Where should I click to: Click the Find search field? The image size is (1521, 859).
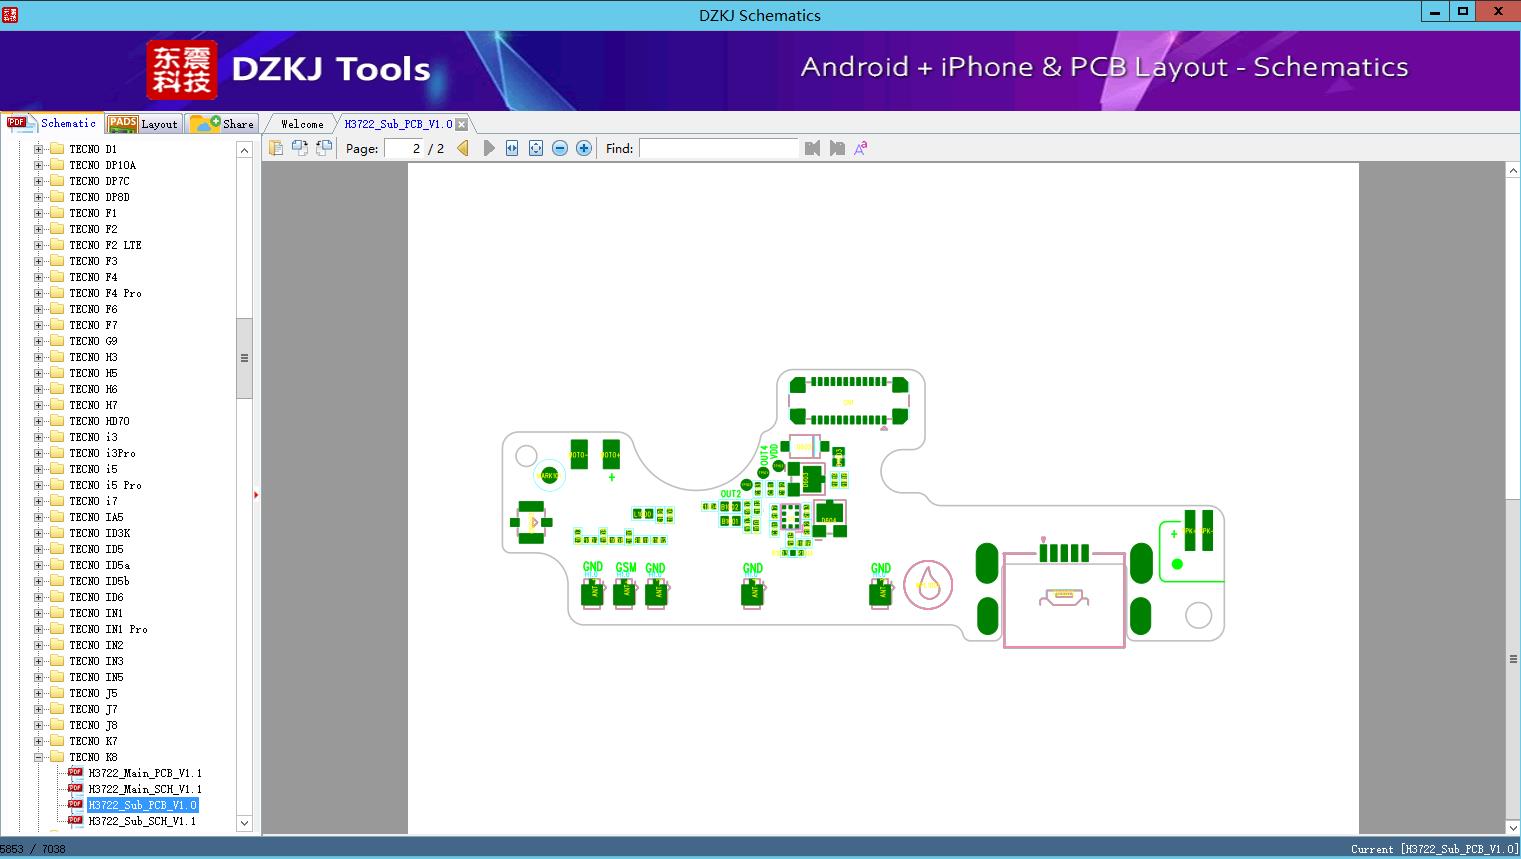[x=719, y=148]
